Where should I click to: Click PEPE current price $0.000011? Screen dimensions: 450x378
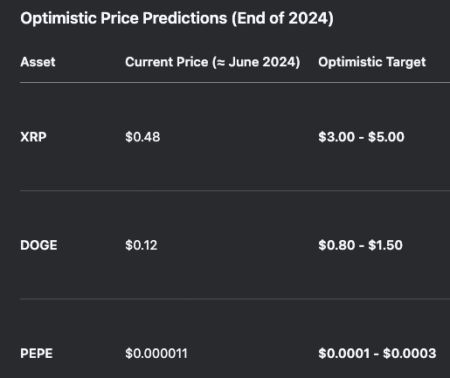156,354
